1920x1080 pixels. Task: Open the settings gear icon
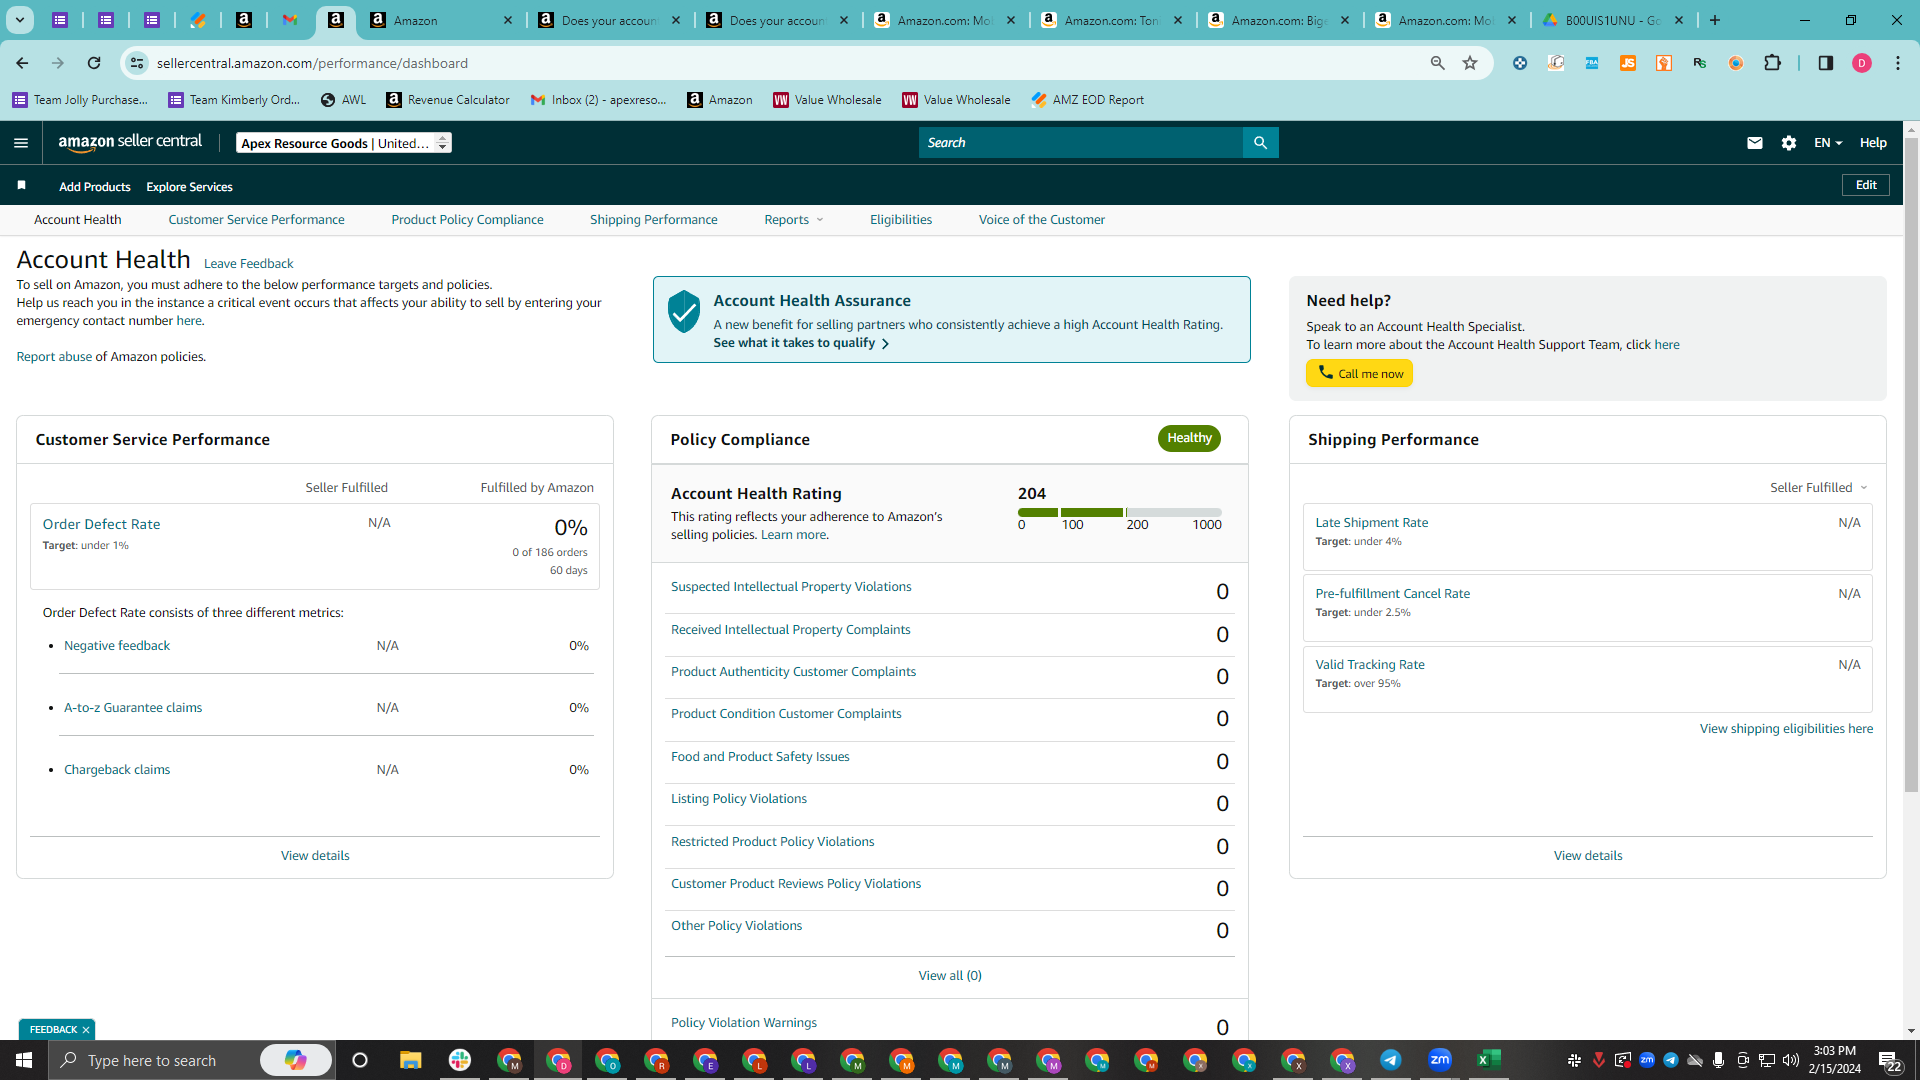tap(1789, 143)
